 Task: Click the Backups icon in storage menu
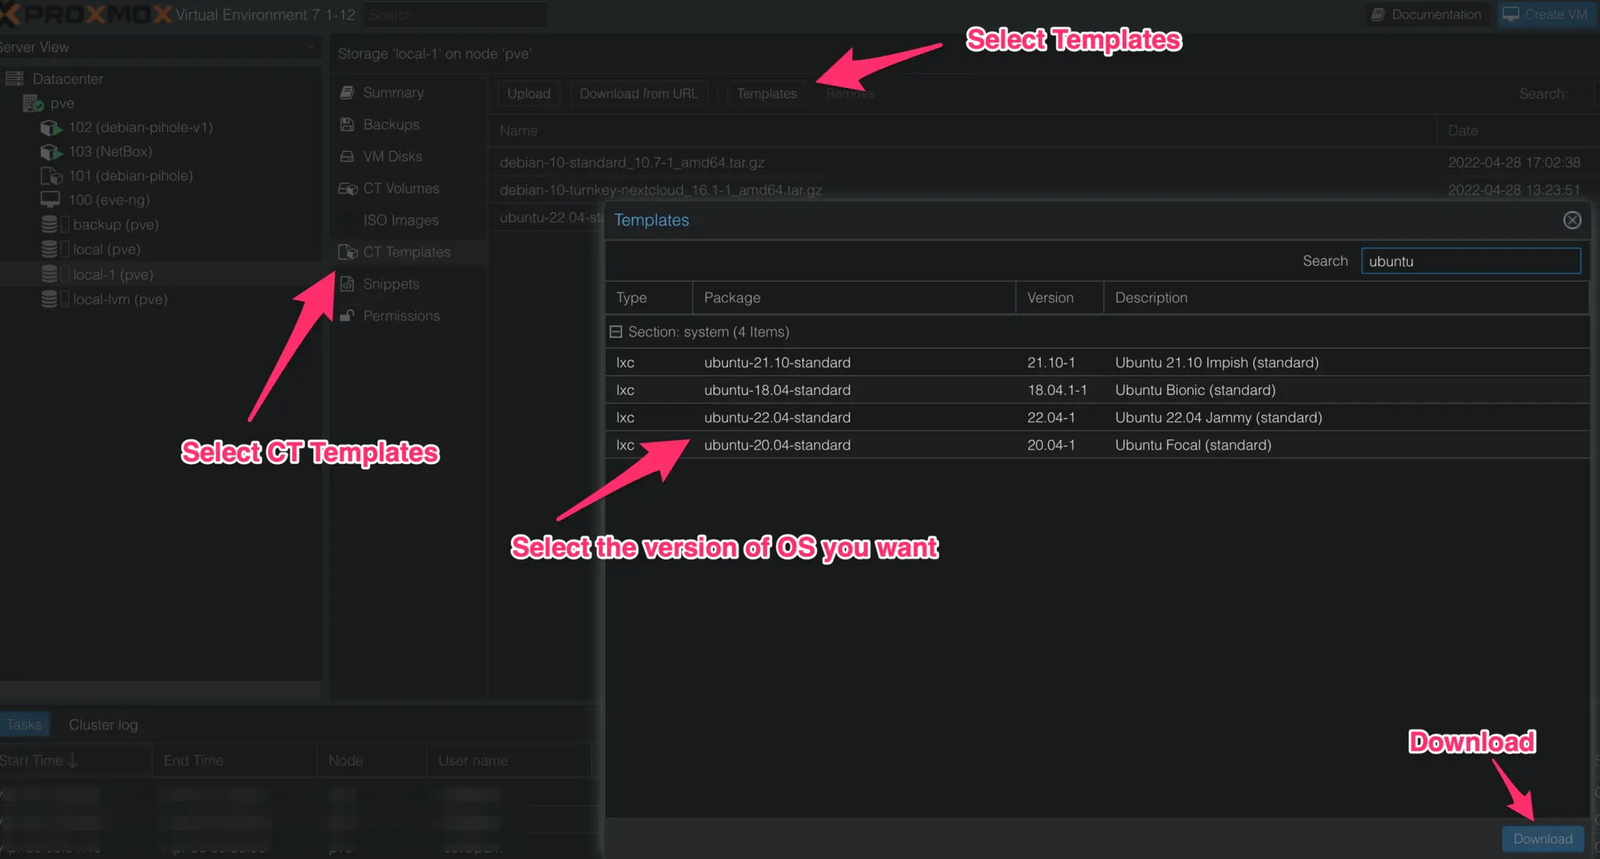pyautogui.click(x=347, y=125)
